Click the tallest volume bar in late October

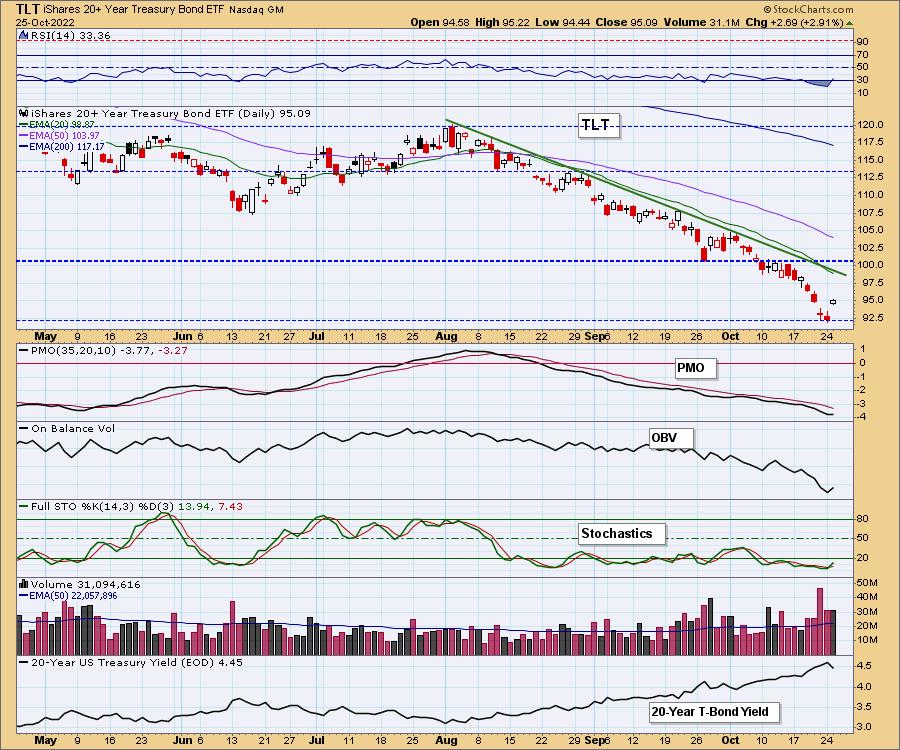coord(820,621)
